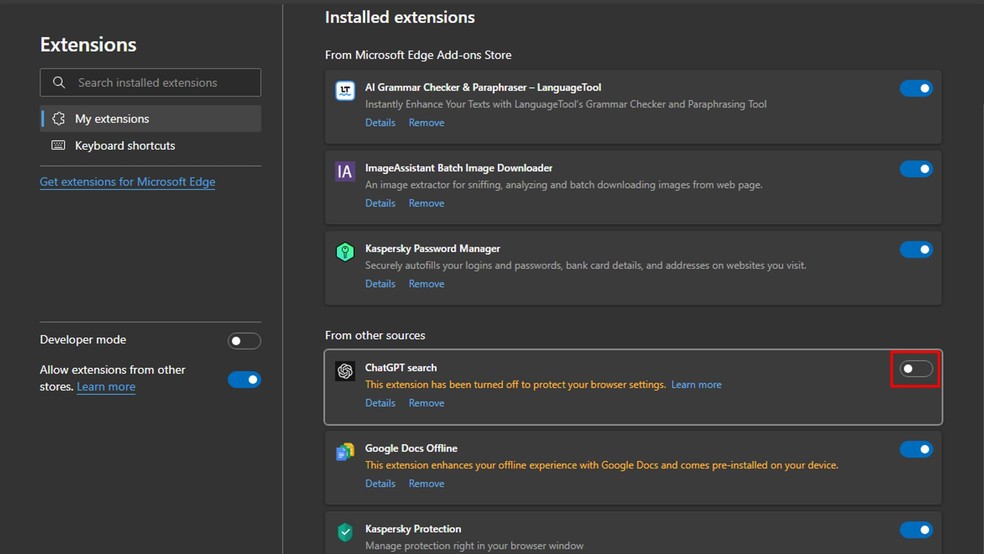
Task: Open Google Docs Offline Details
Action: [380, 484]
